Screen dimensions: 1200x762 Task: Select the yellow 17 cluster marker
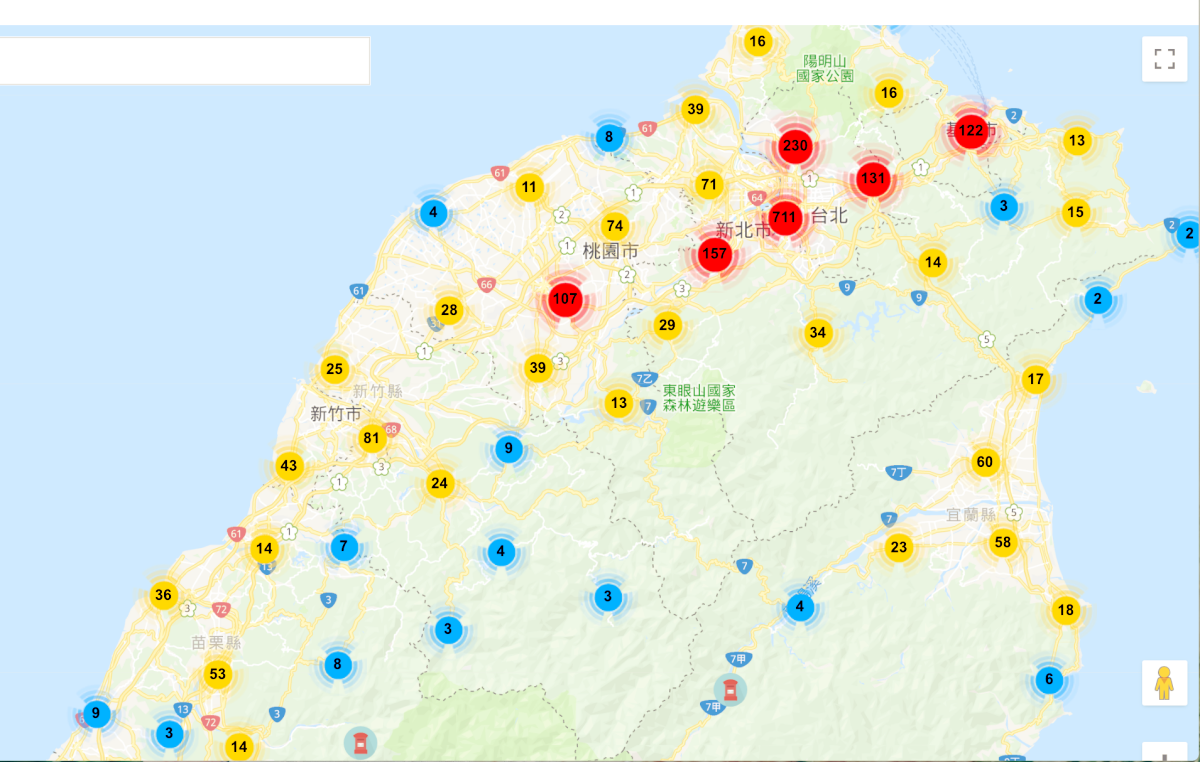coord(1035,380)
